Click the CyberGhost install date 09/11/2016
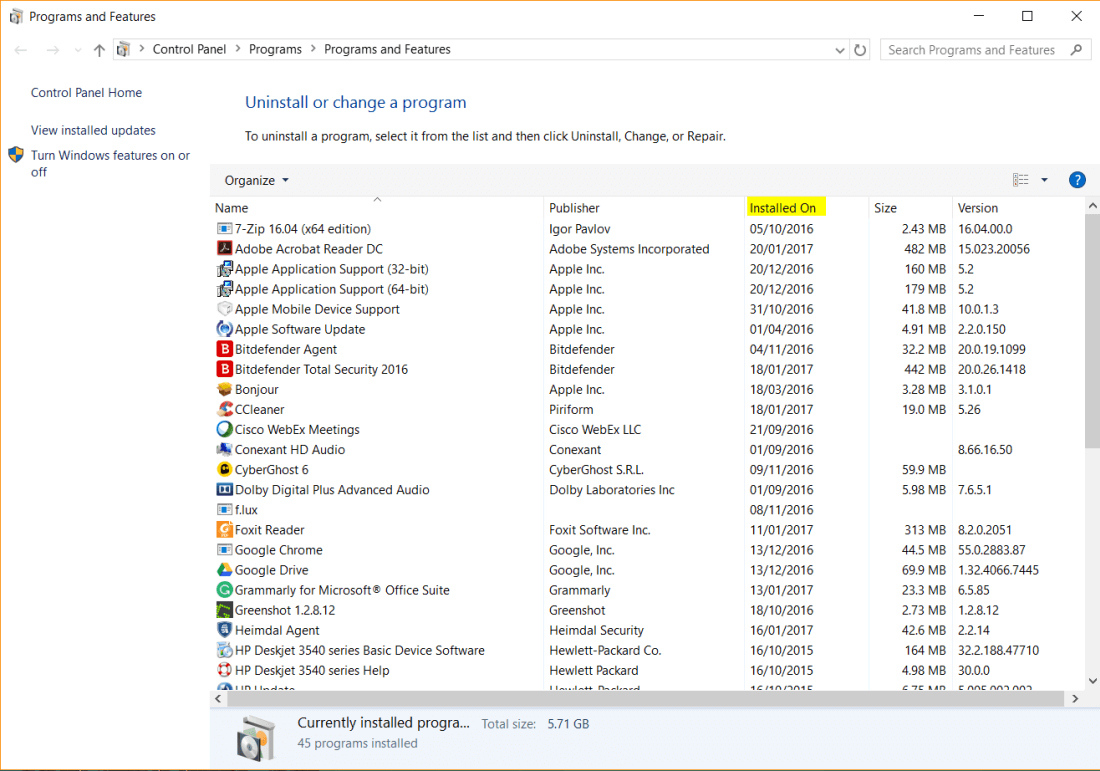Screen dimensions: 1100x771 pyautogui.click(x=782, y=470)
